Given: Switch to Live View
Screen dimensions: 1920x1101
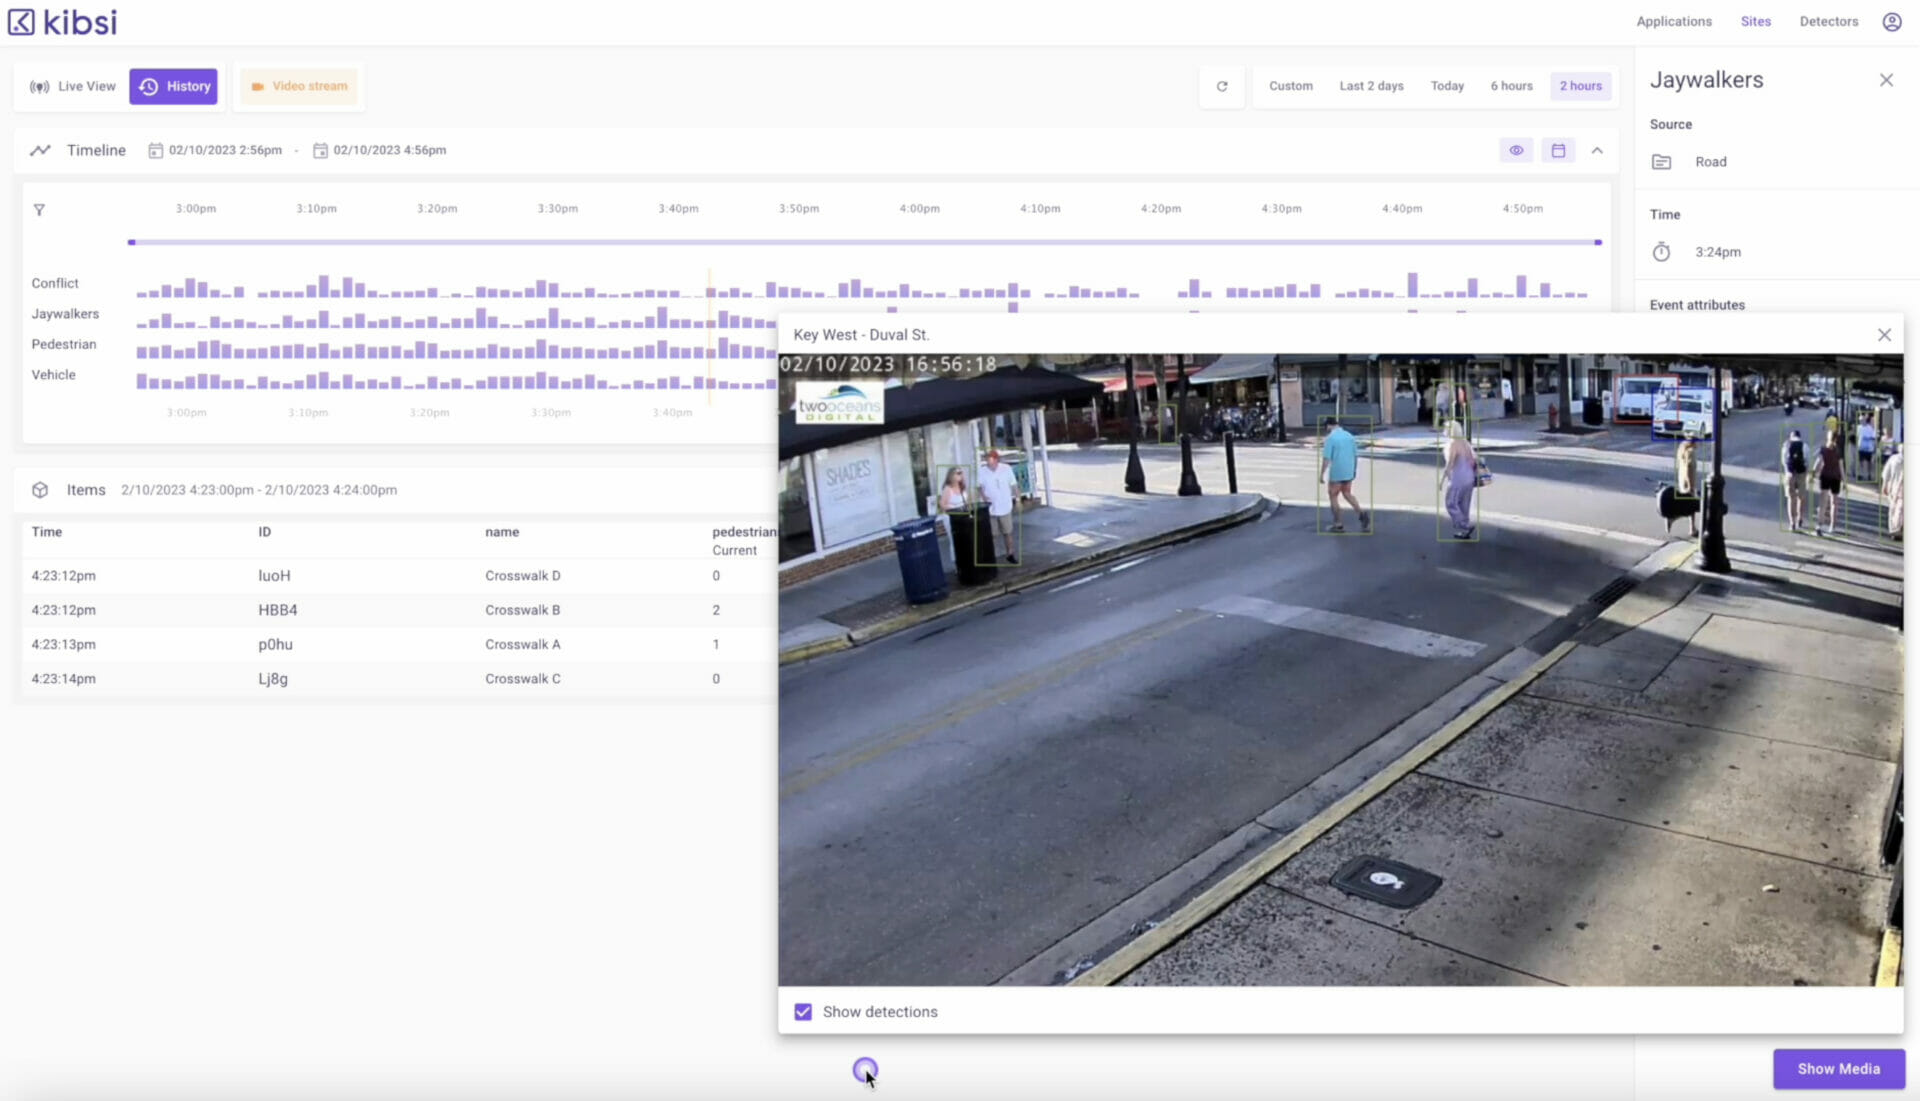Looking at the screenshot, I should (73, 86).
